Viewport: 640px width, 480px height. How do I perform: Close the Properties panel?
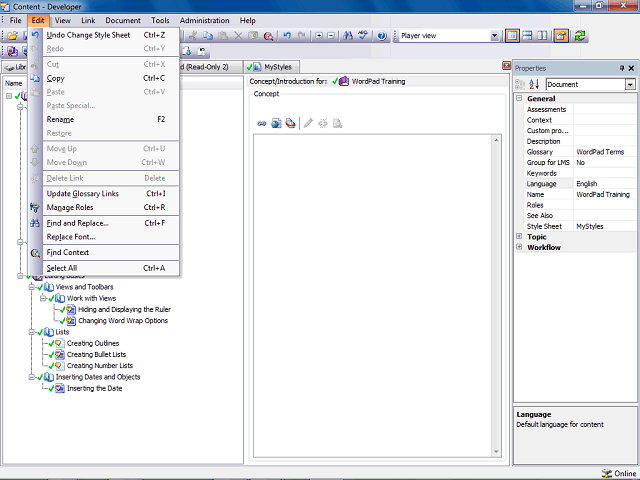(x=631, y=68)
